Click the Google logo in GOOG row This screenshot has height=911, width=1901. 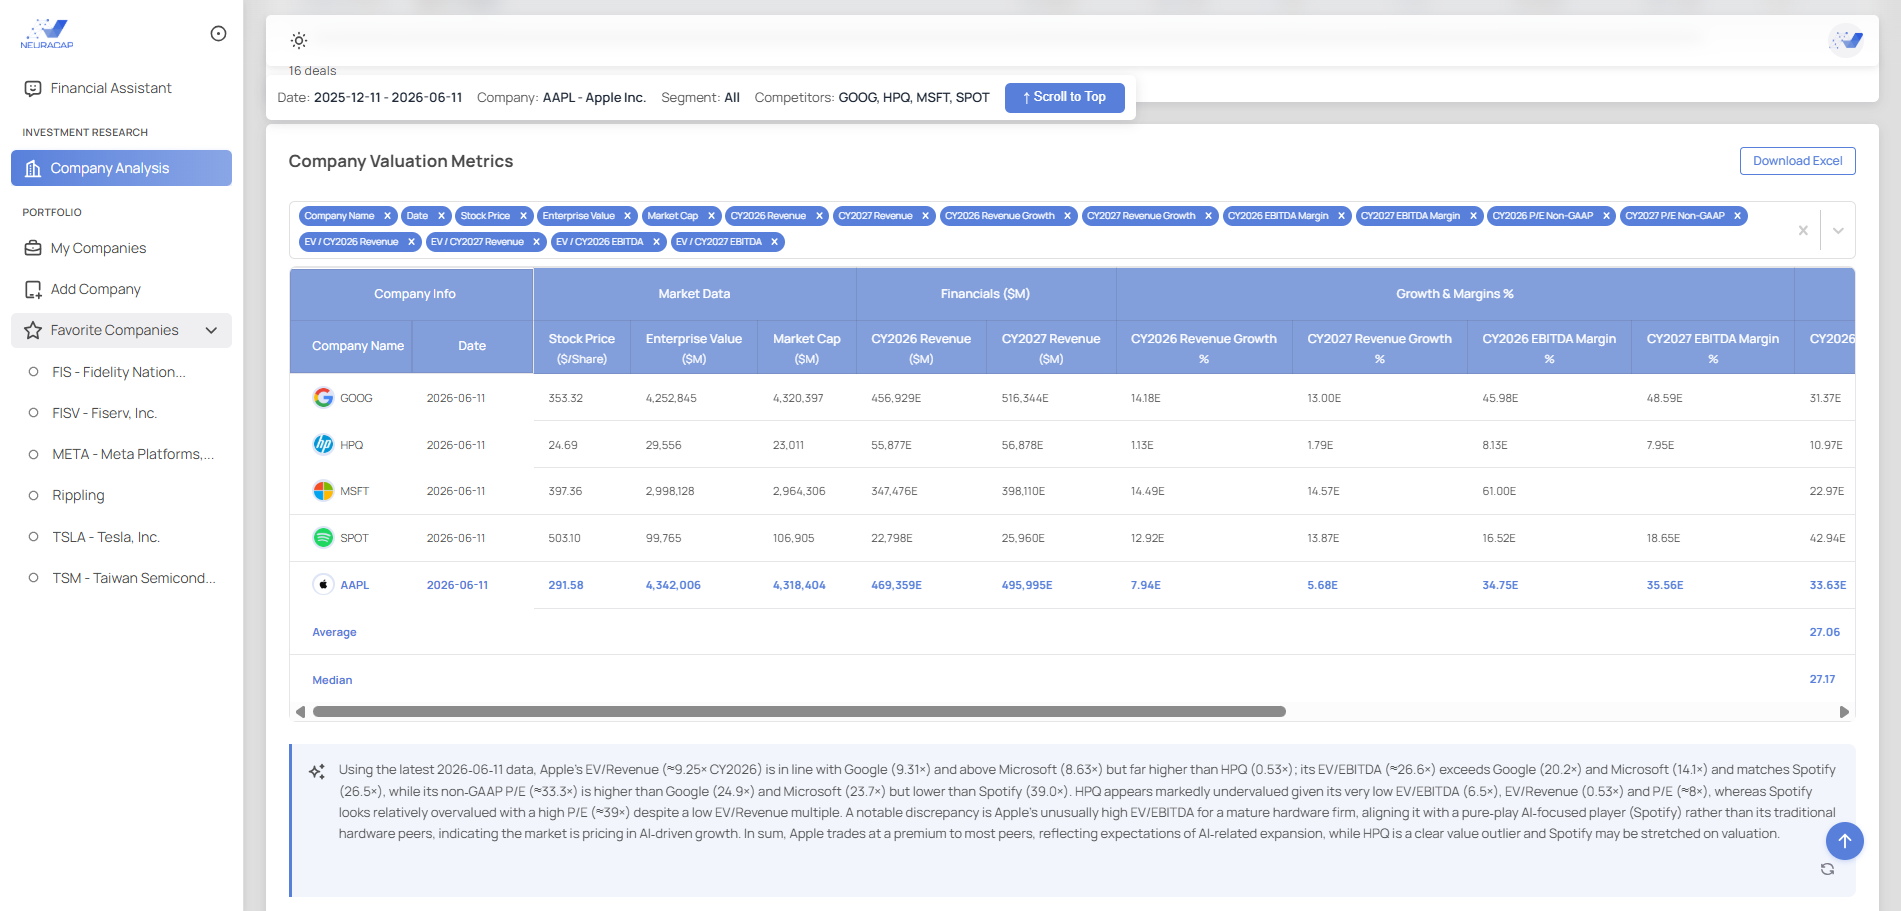pos(323,398)
